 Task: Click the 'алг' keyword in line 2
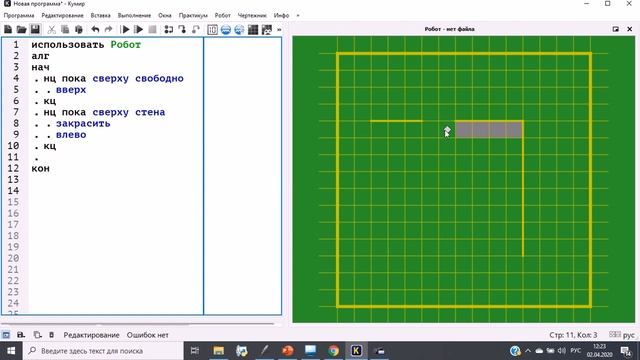[x=40, y=56]
